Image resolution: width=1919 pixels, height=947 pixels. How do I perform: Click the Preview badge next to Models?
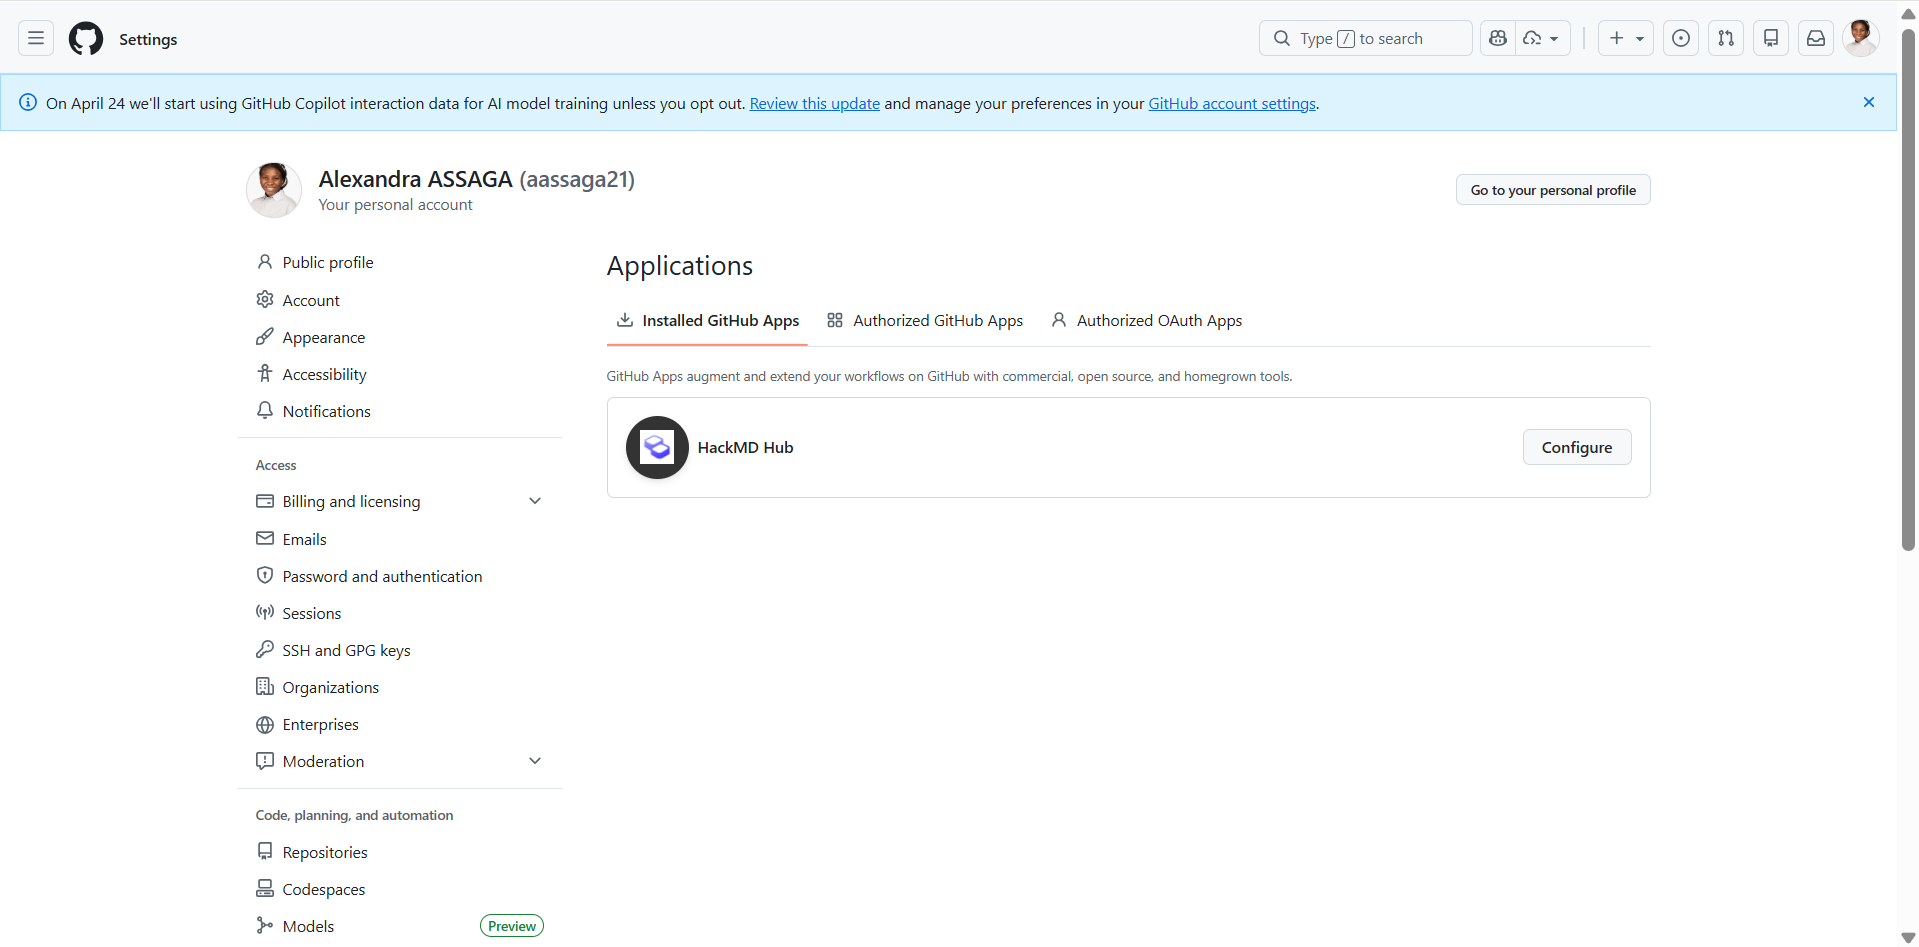512,926
